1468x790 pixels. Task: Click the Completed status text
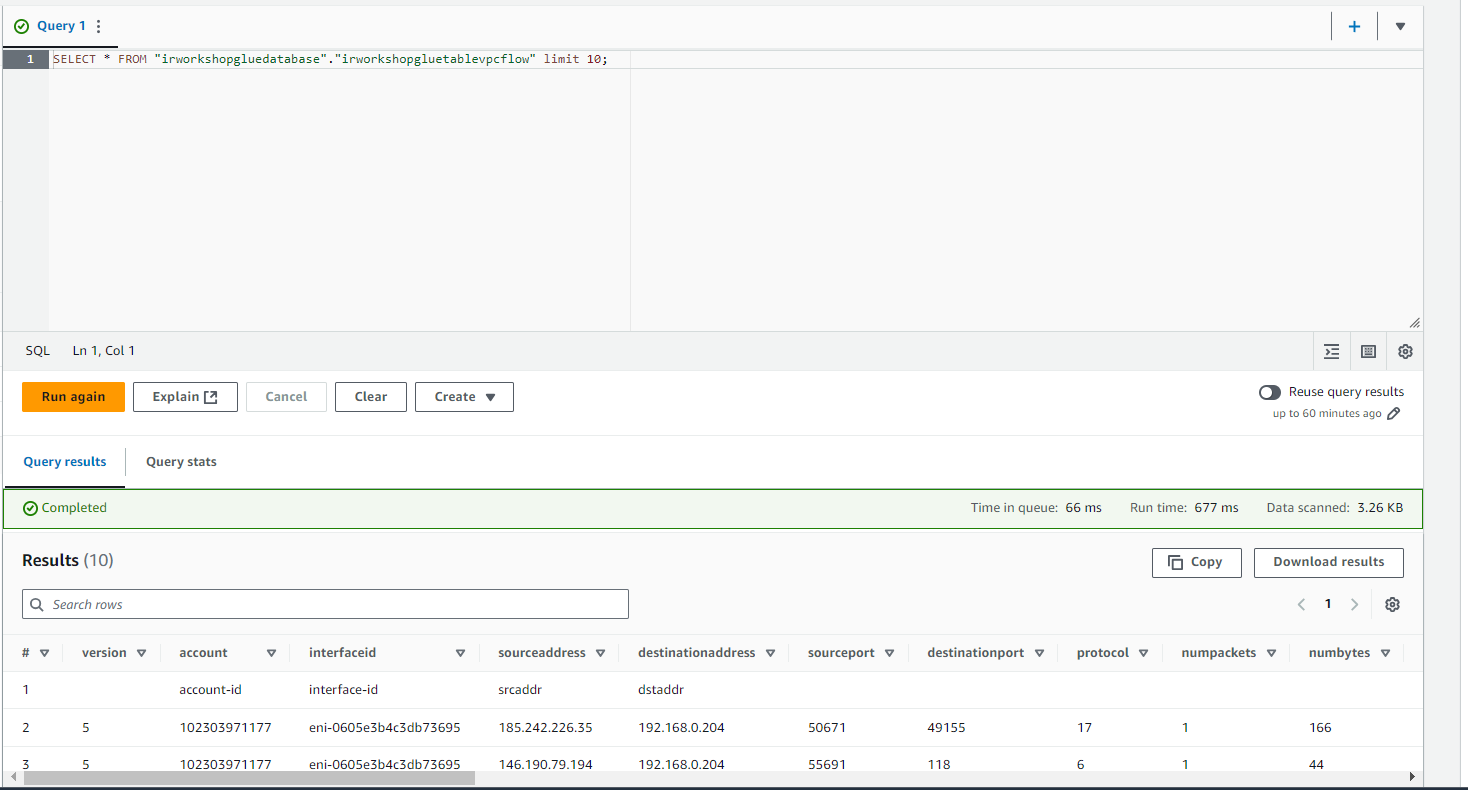74,508
